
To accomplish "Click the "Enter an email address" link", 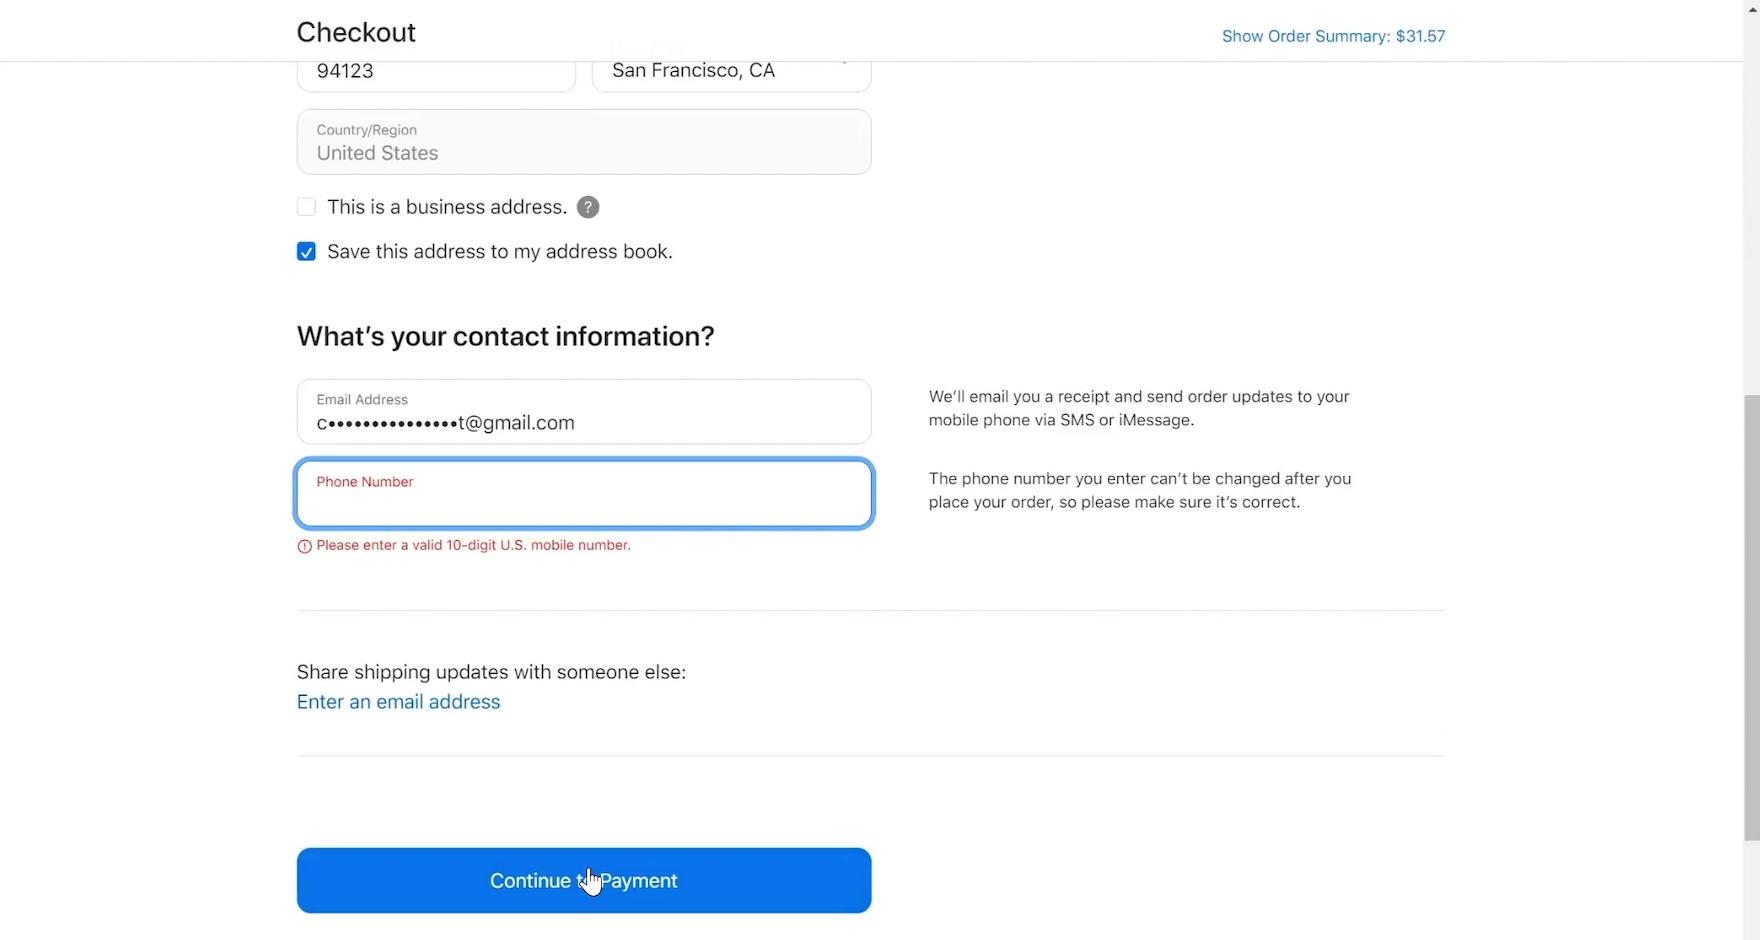I will point(398,702).
